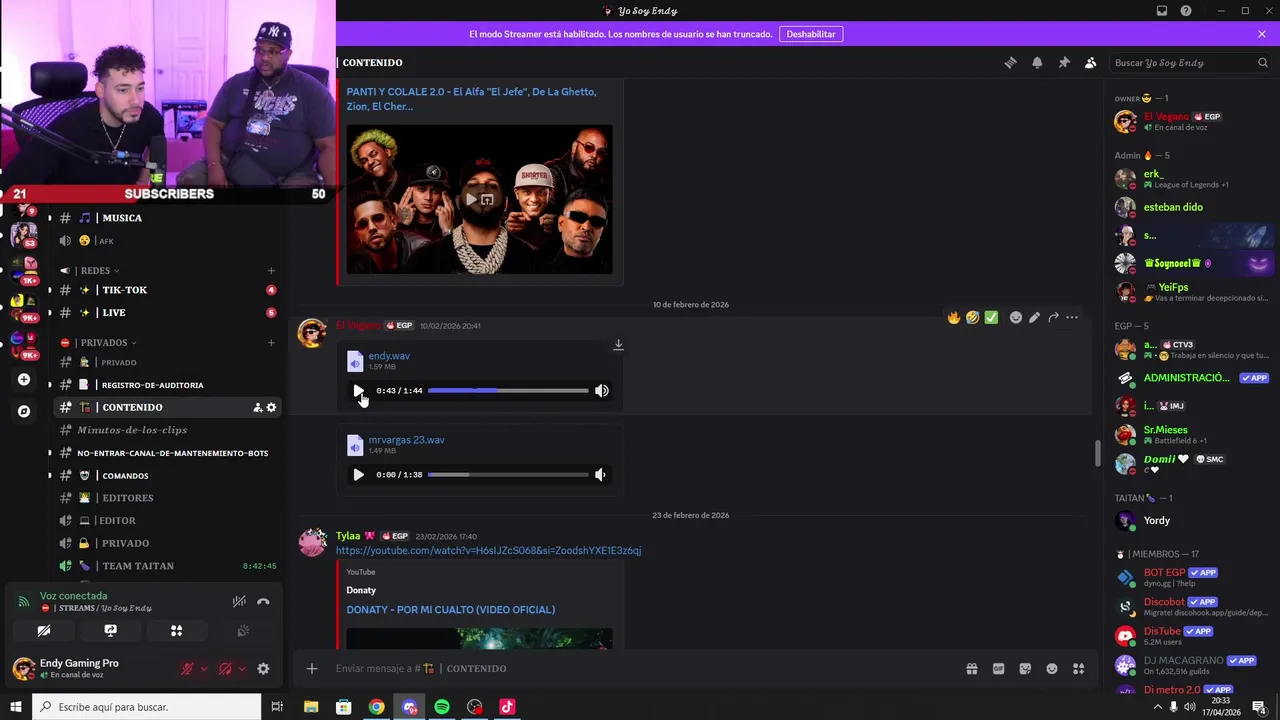Toggle the member list icon
1280x720 pixels.
point(1090,62)
